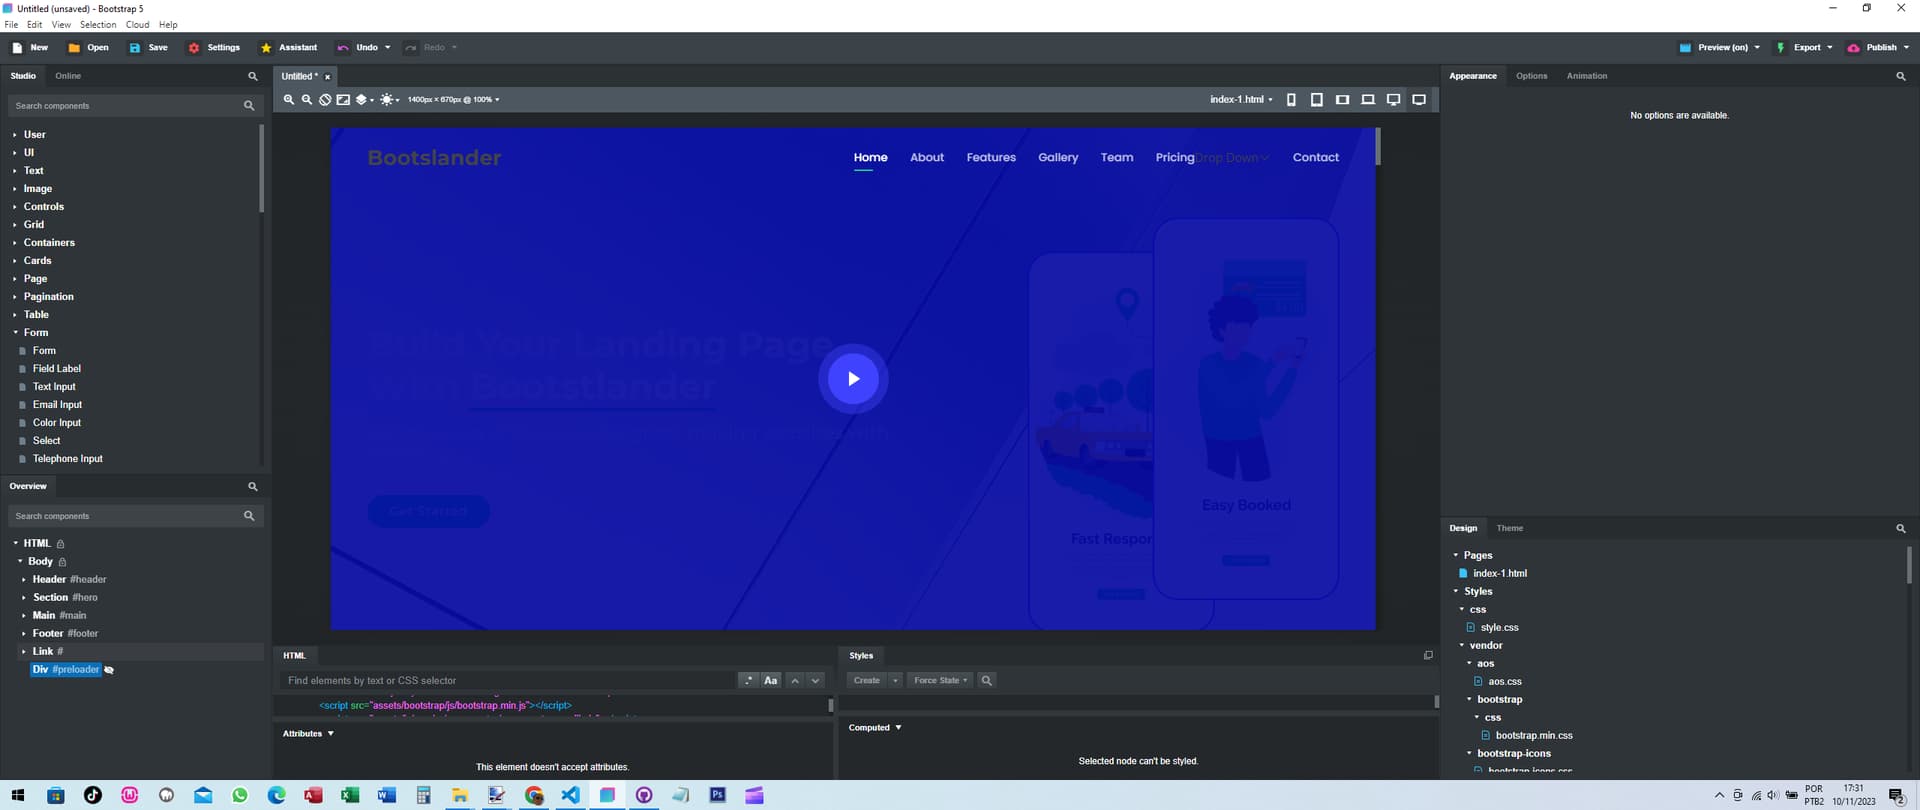Open Visual Studio Code from taskbar
The image size is (1920, 810).
(570, 795)
